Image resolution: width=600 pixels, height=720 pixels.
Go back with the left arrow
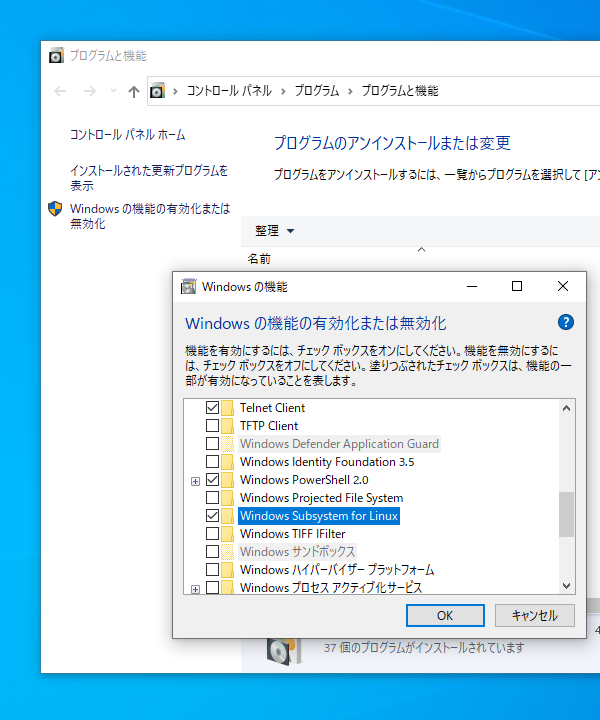tap(60, 91)
